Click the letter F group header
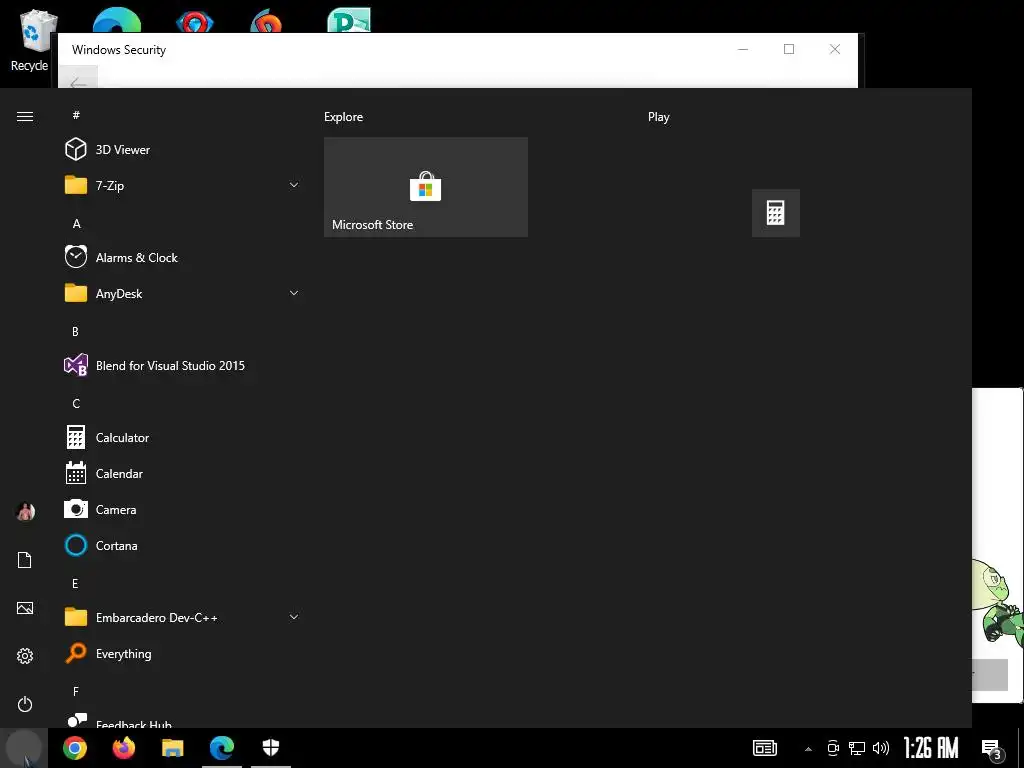 point(76,691)
